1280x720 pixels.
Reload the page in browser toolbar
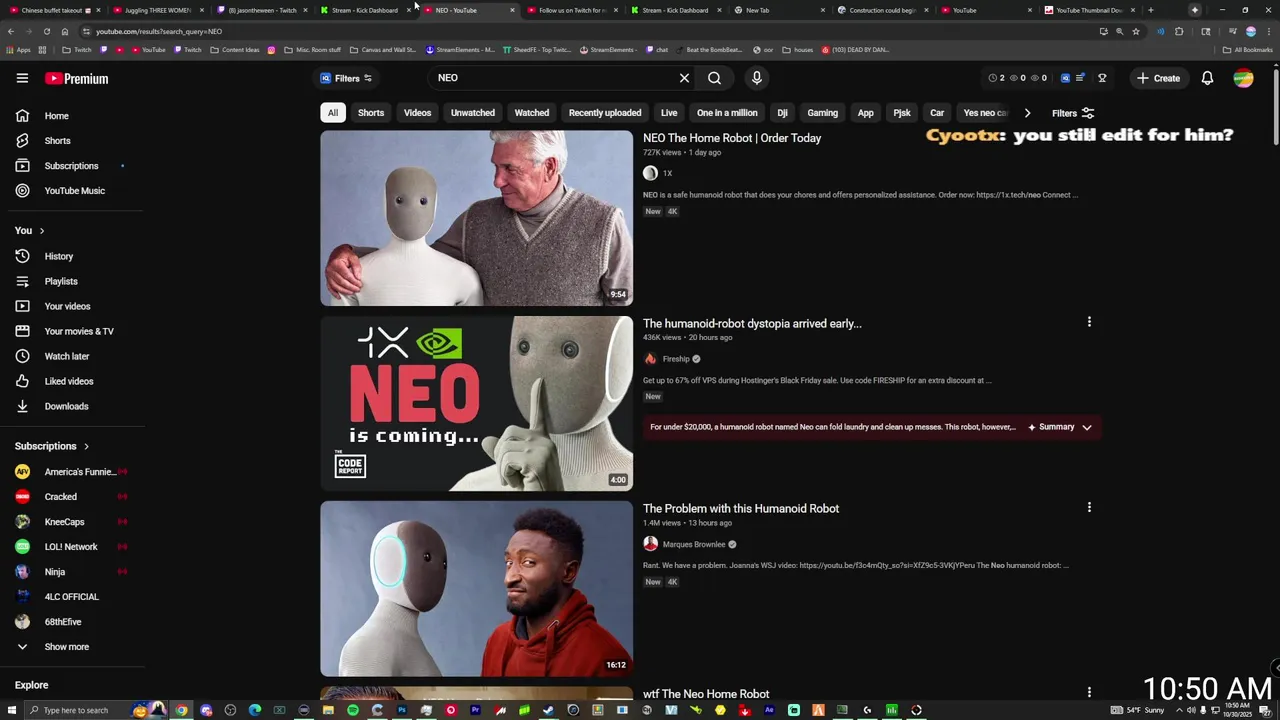(46, 31)
